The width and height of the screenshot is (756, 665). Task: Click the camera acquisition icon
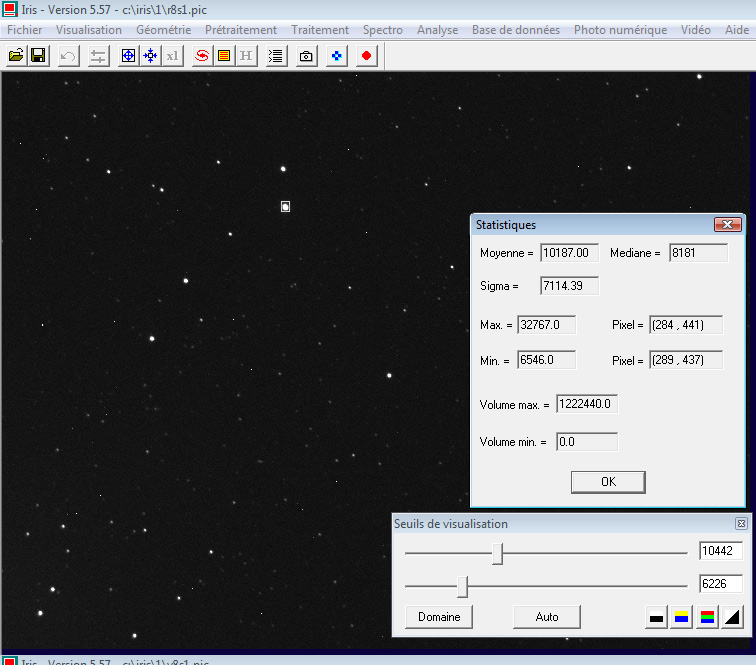pyautogui.click(x=306, y=56)
